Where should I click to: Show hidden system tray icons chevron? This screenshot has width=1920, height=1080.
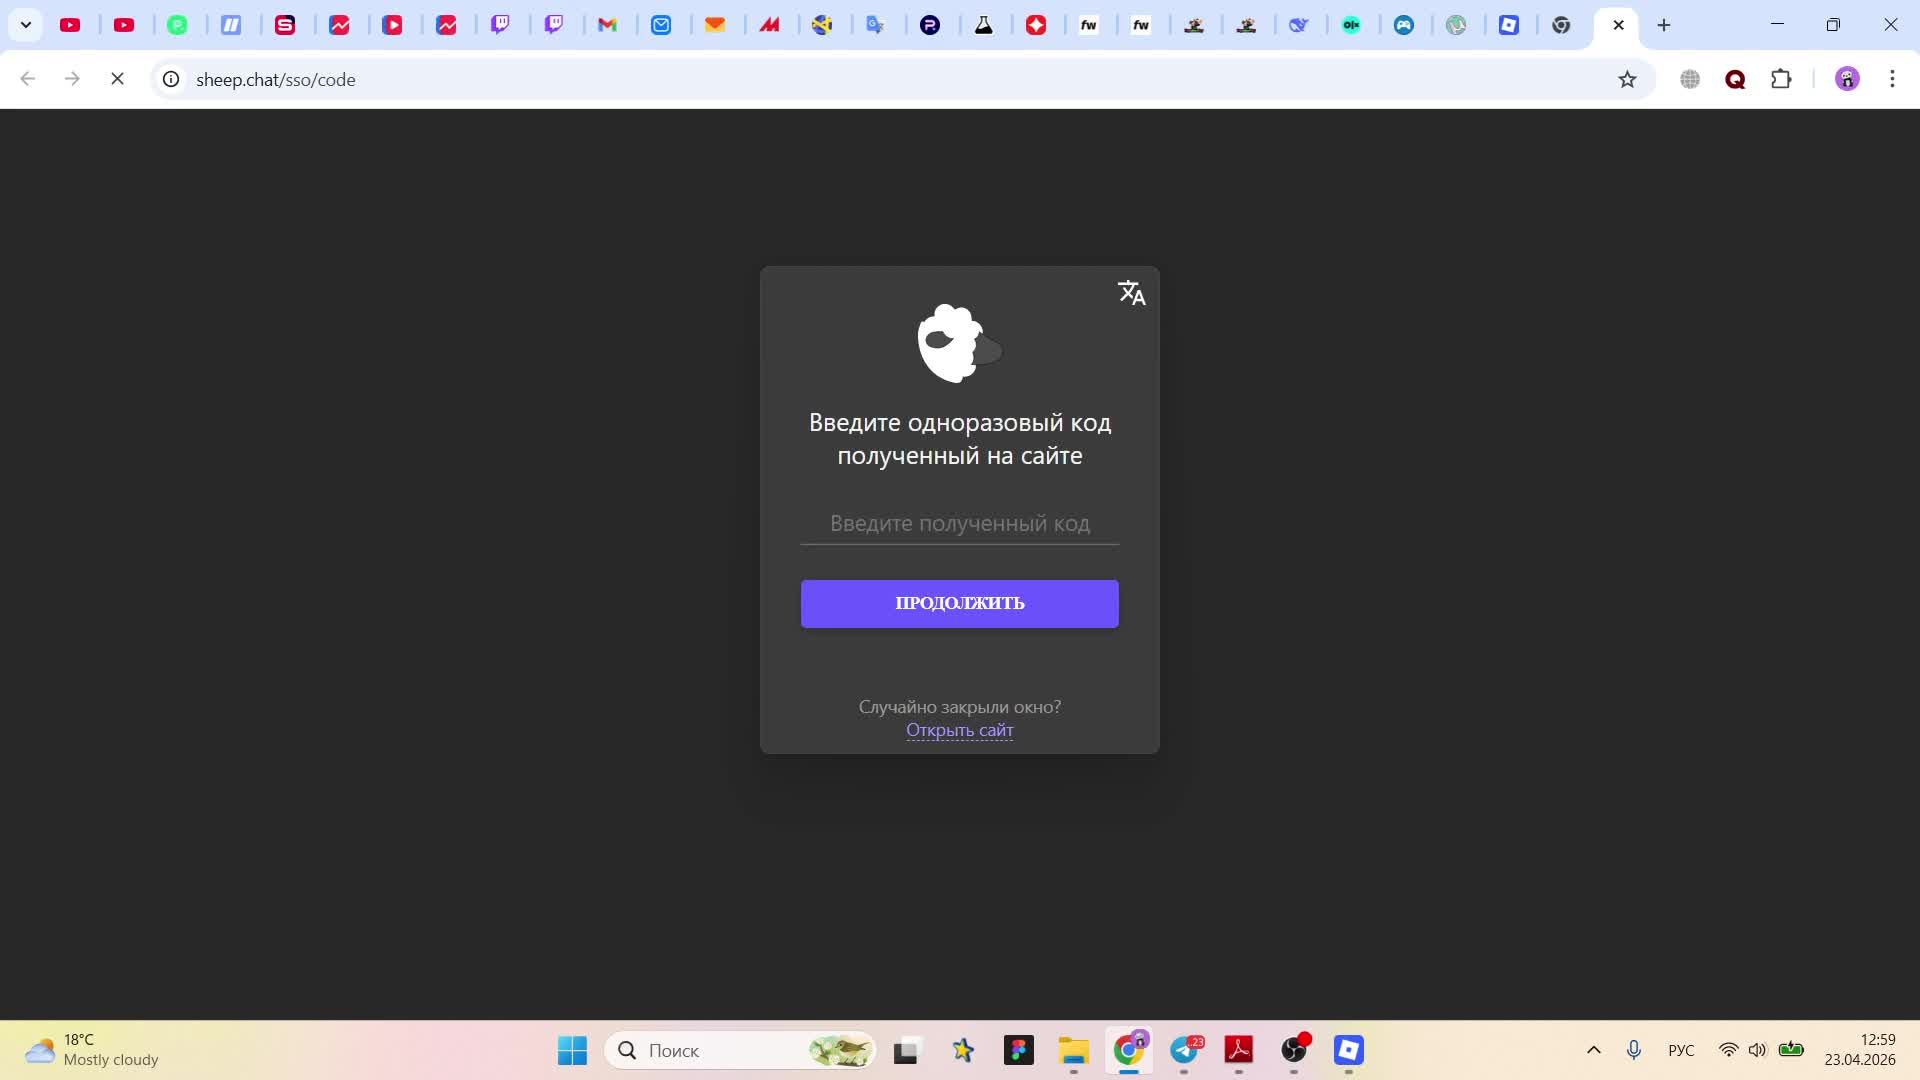pos(1594,1050)
